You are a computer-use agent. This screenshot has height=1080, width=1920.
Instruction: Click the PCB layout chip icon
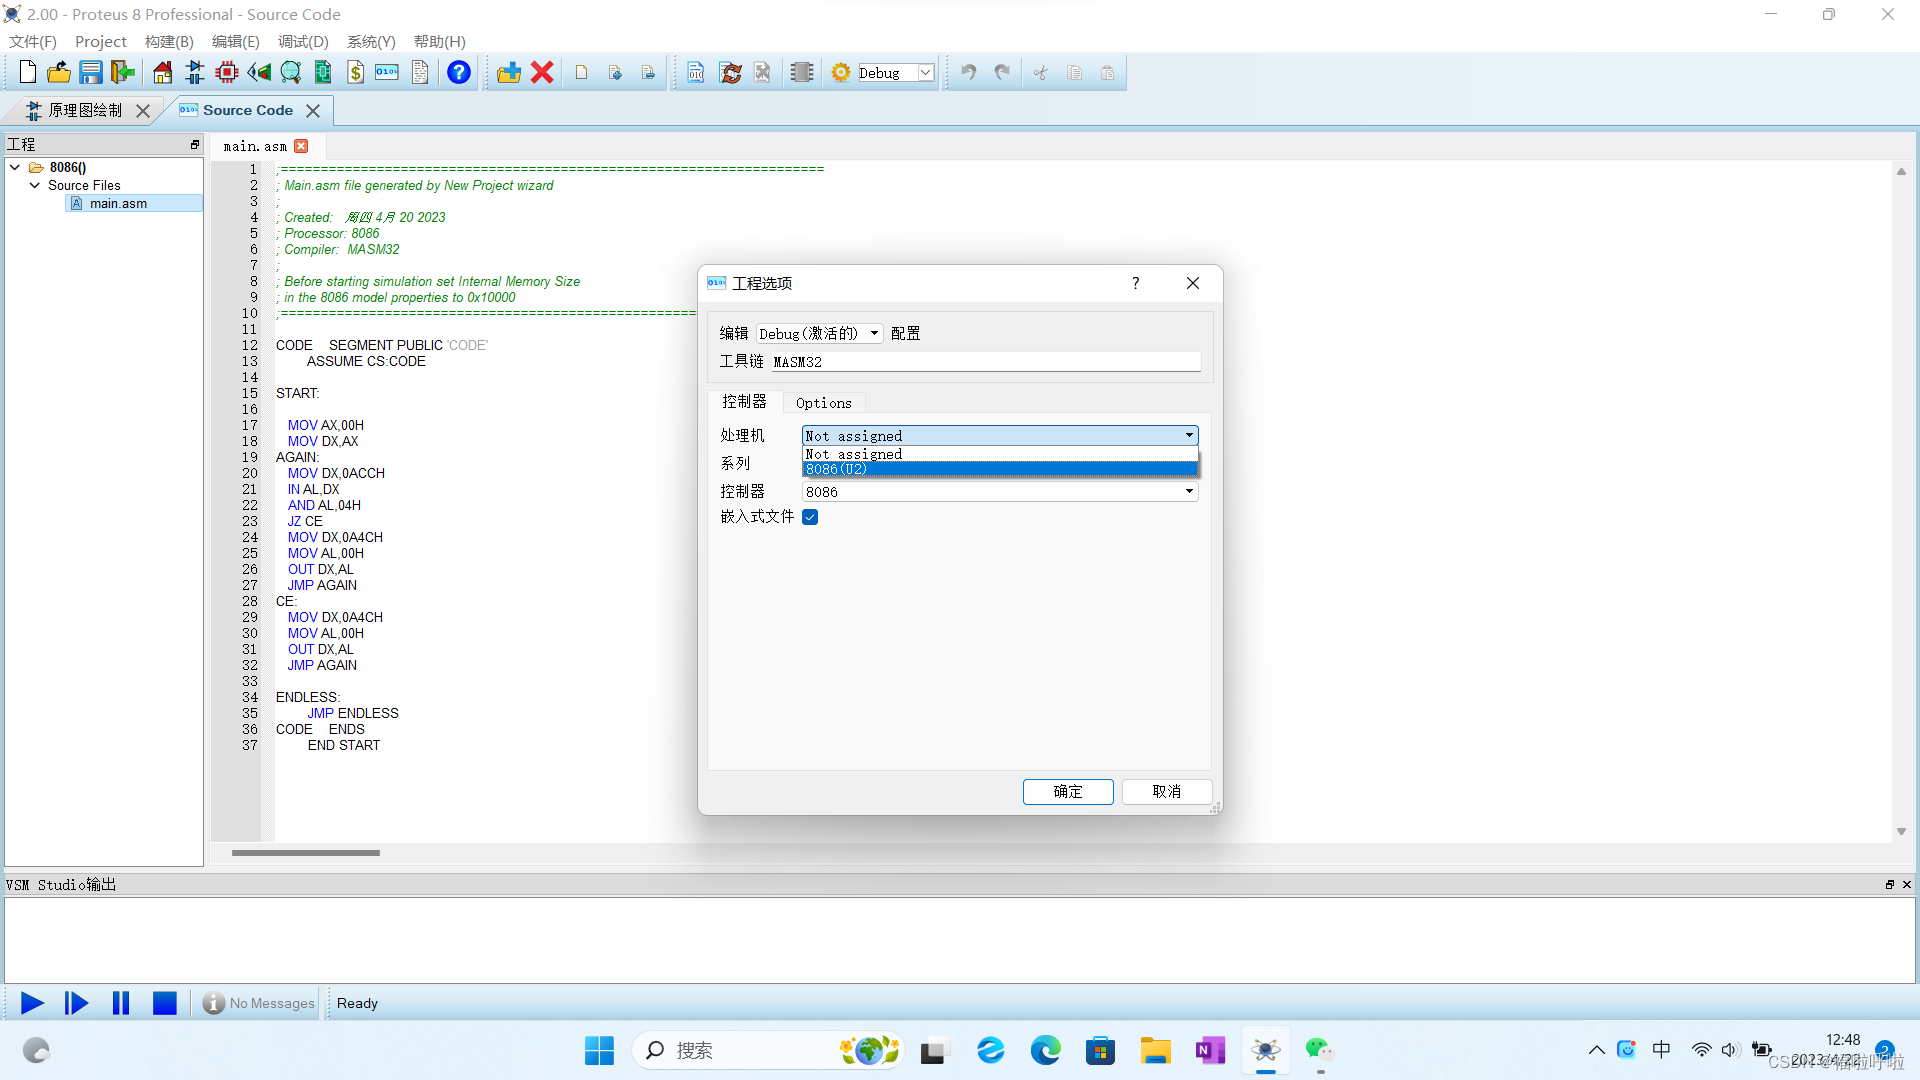227,72
